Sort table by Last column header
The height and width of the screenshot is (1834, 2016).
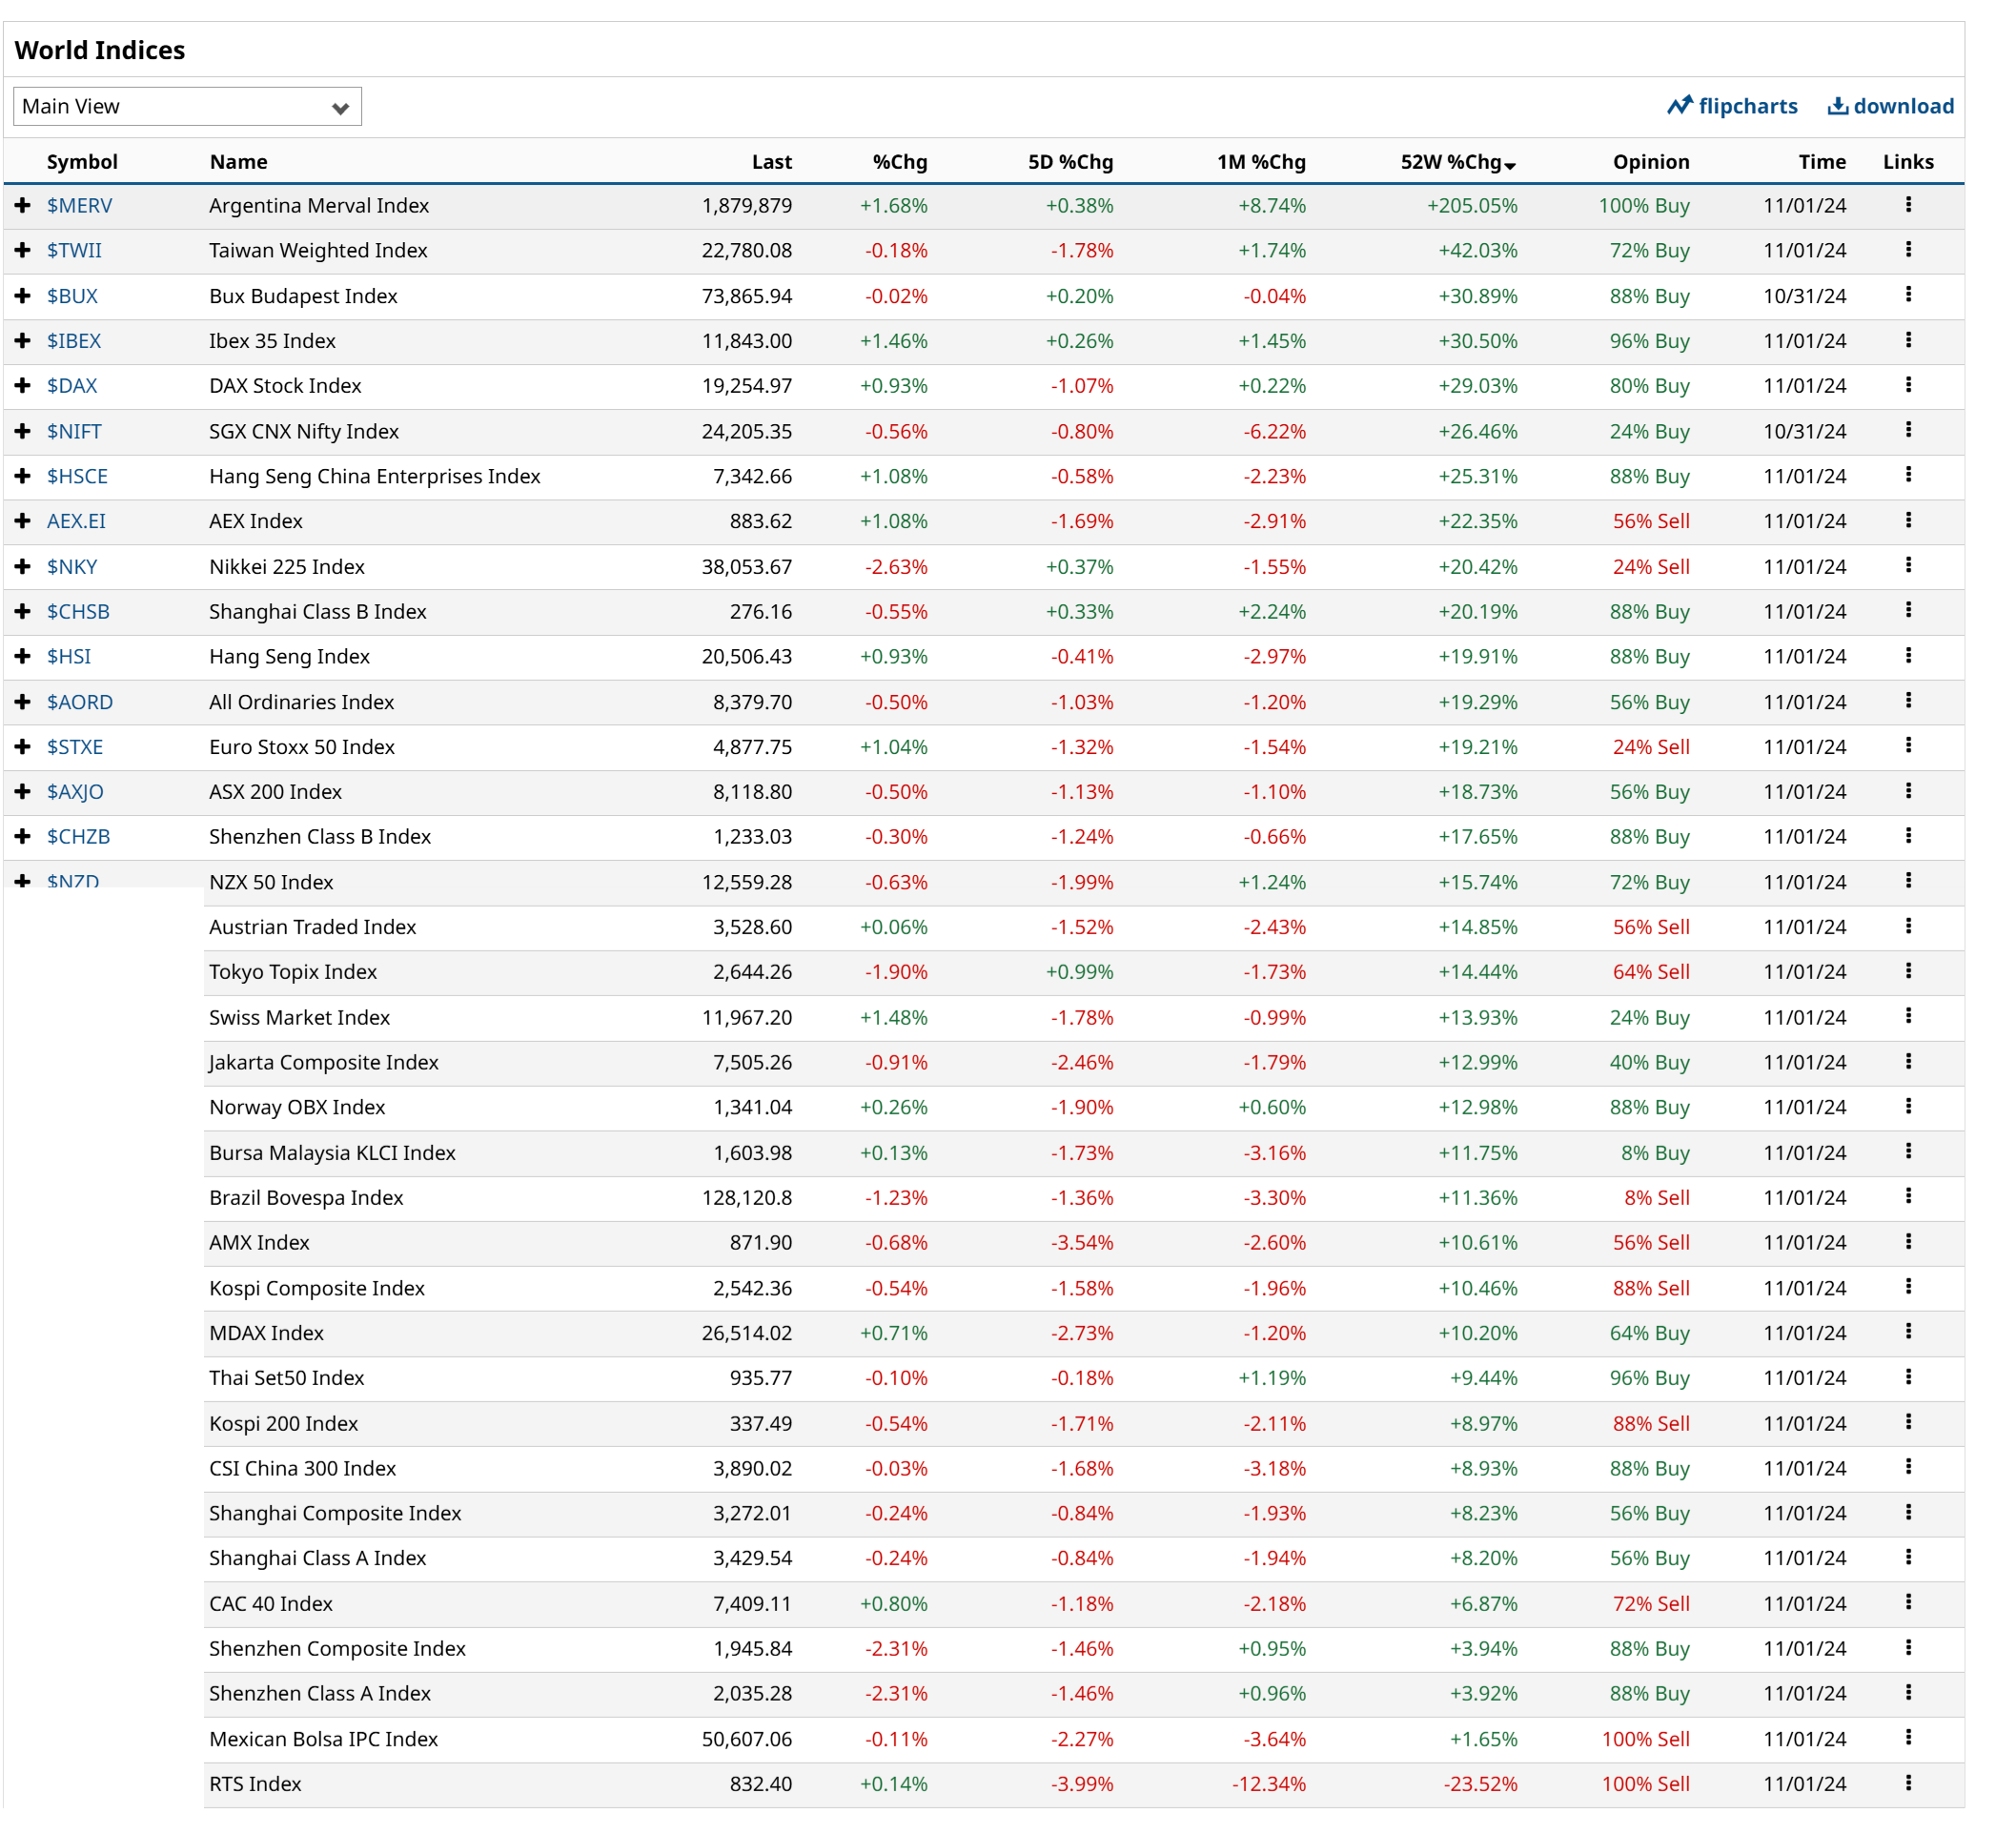coord(771,162)
